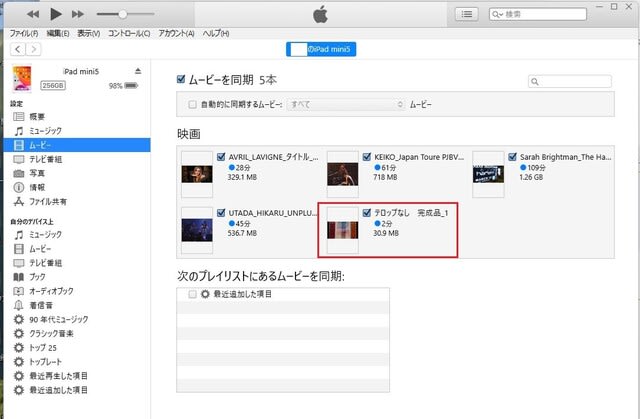
Task: Open the 90 年代ミュージック playlist
Action: [x=77, y=319]
